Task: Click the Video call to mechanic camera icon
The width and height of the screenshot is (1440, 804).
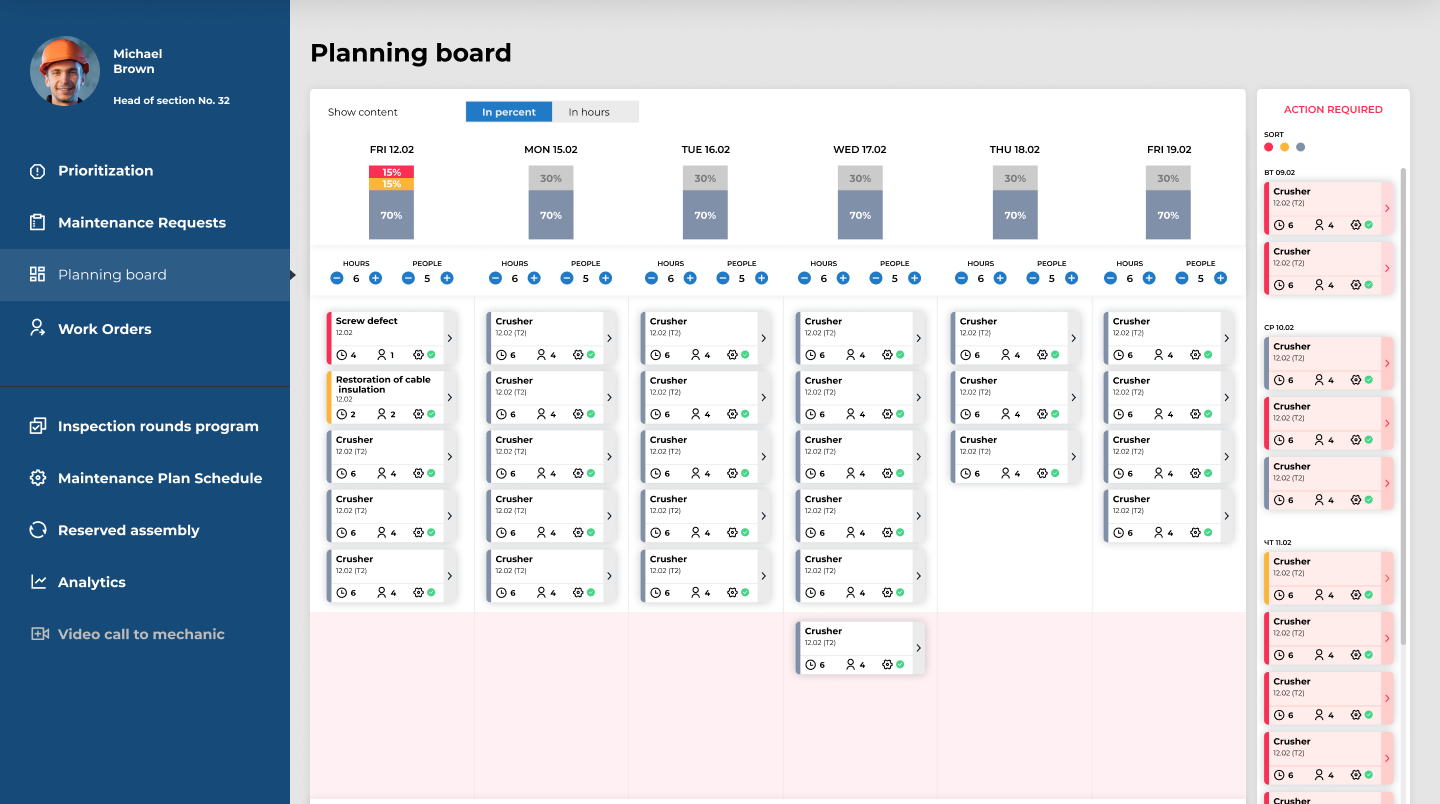Action: pos(40,634)
